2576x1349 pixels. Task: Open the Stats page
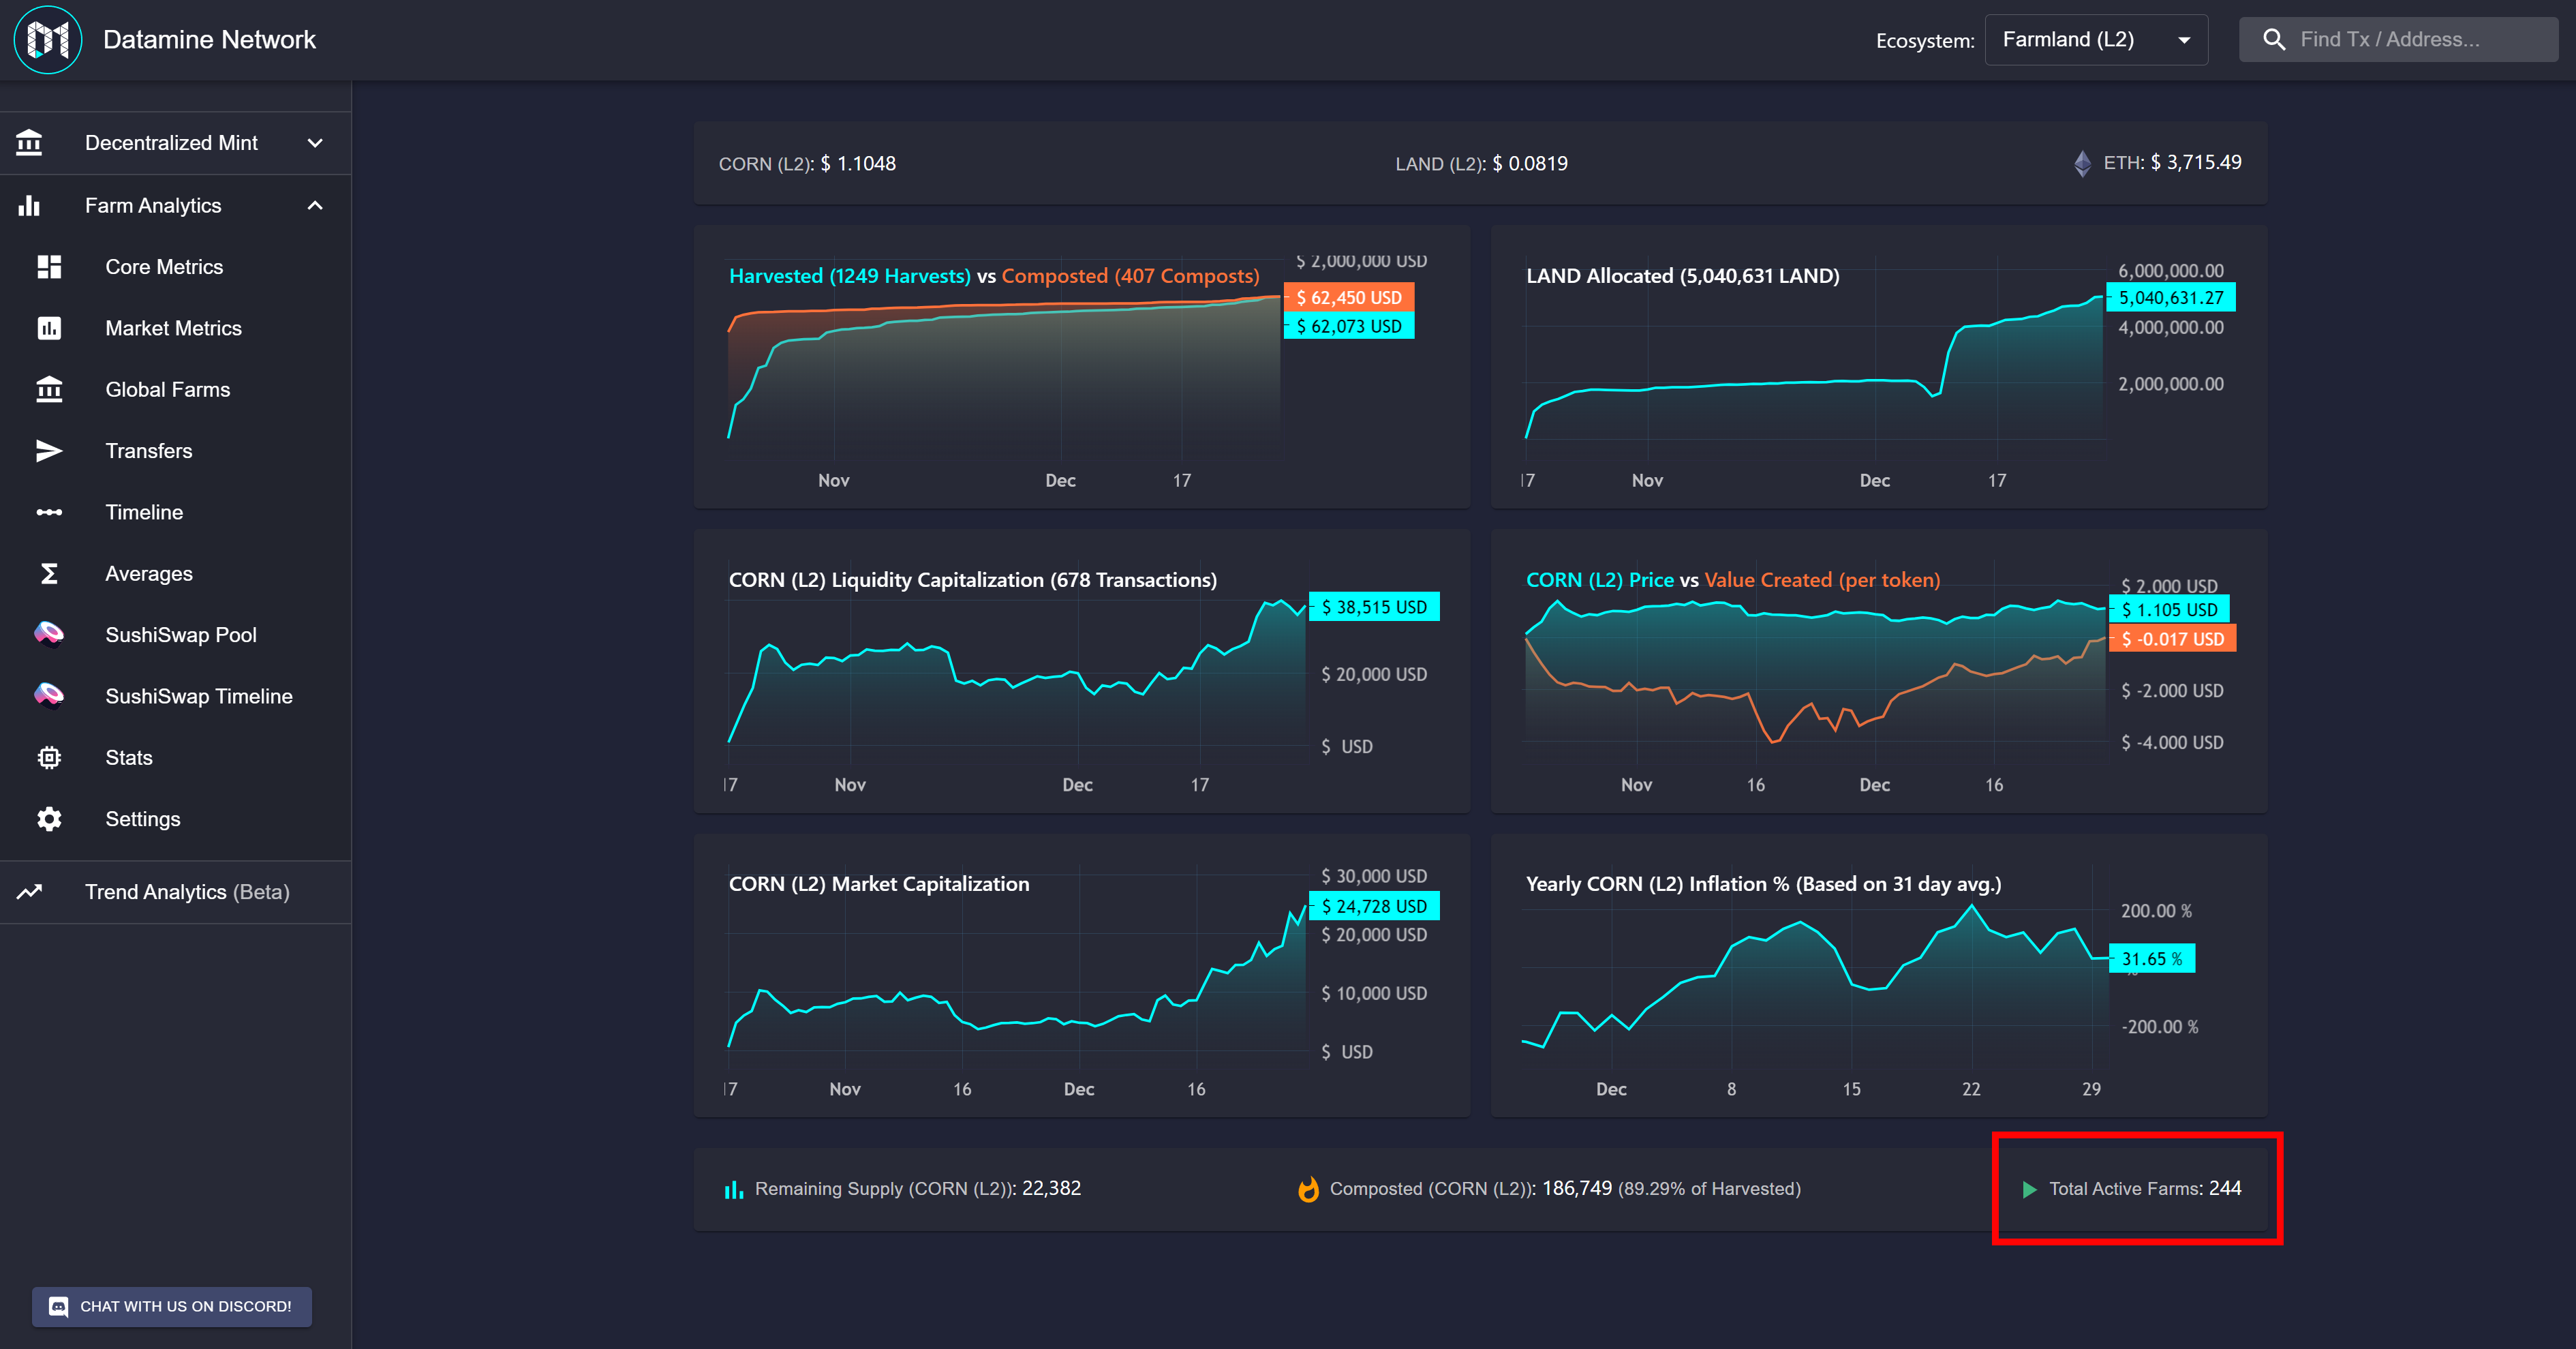[176, 758]
